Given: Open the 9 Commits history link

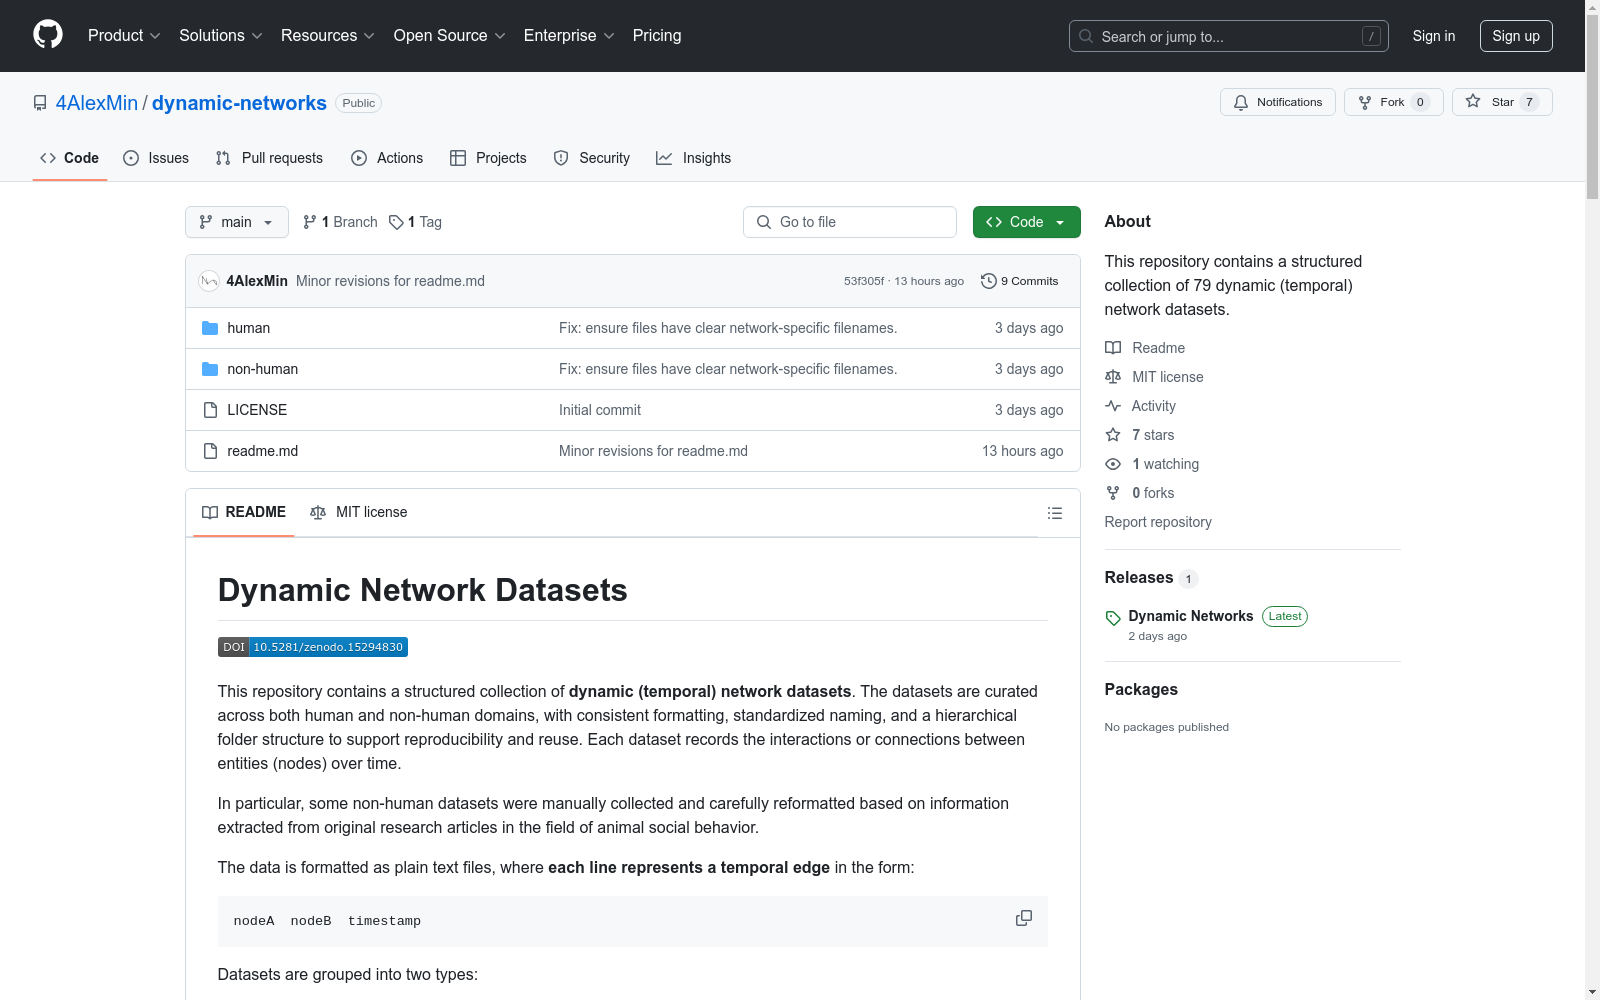Looking at the screenshot, I should (1020, 281).
